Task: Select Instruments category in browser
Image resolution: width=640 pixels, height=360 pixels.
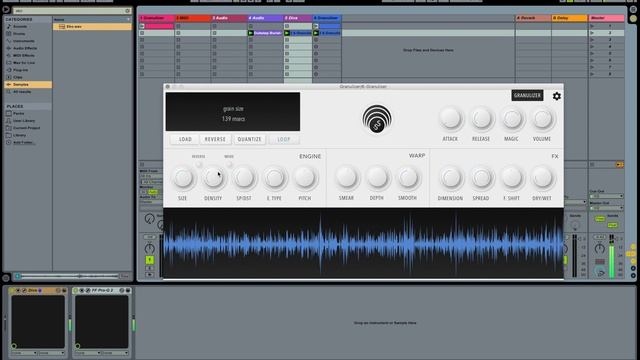Action: [x=23, y=41]
